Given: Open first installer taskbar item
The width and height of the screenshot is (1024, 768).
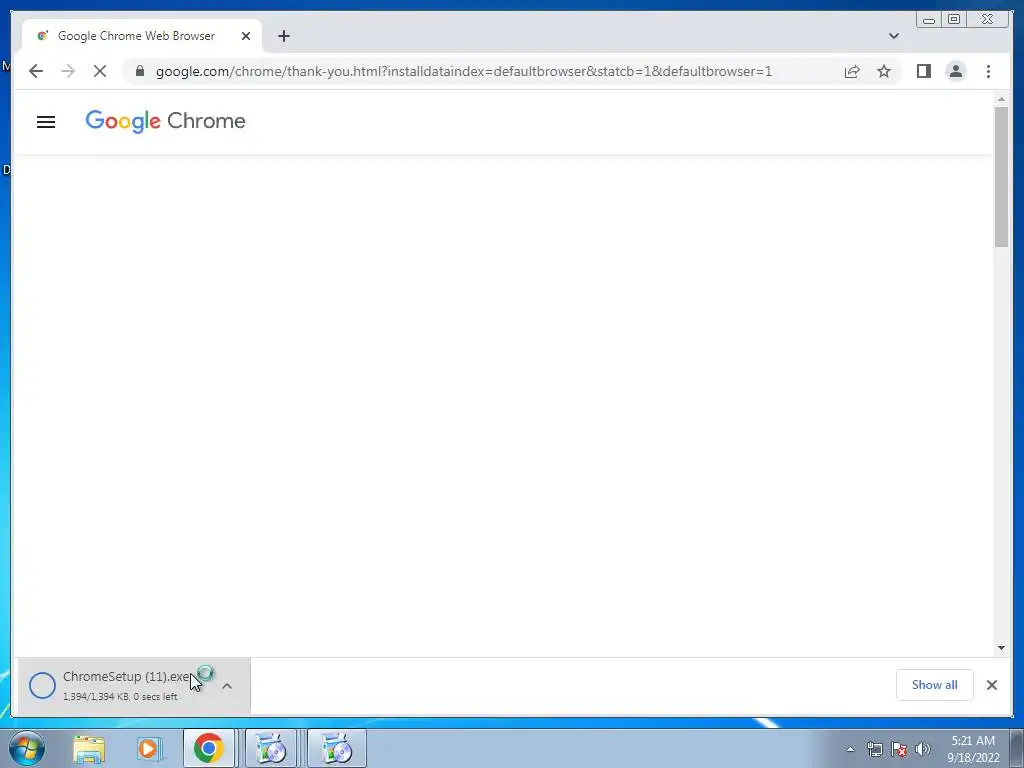Looking at the screenshot, I should (271, 748).
